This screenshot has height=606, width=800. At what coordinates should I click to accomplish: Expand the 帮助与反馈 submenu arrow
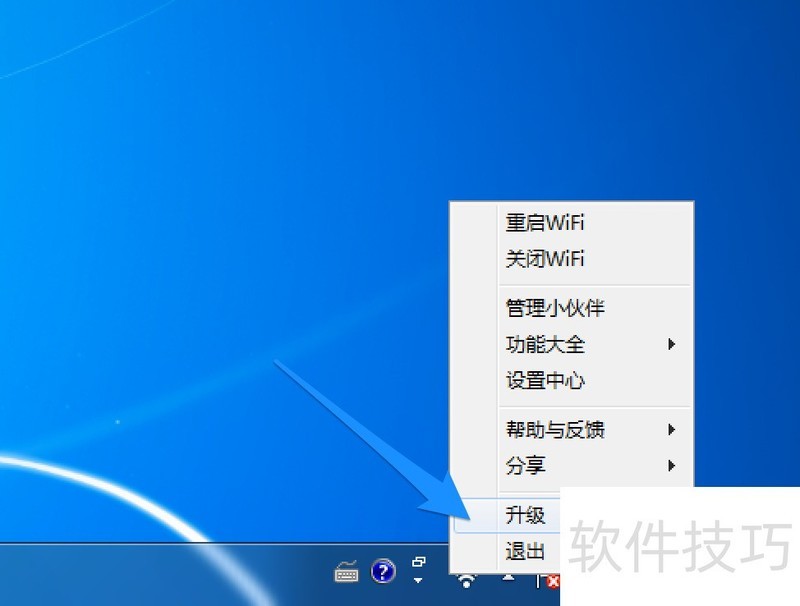672,430
